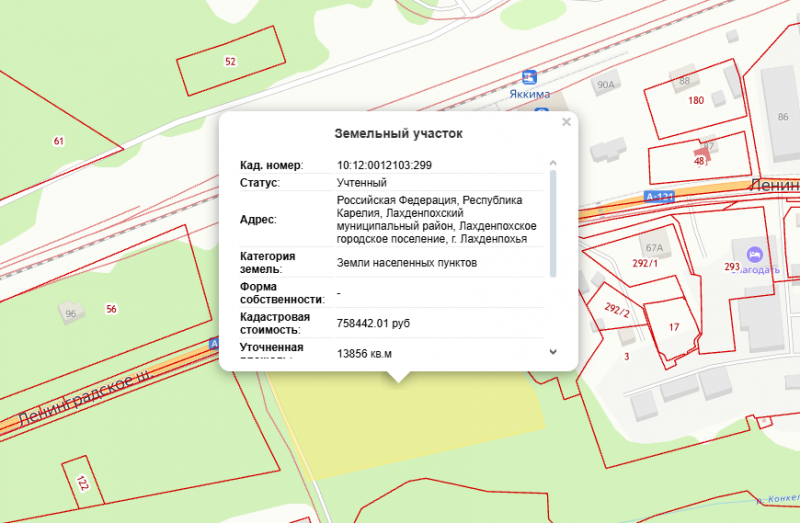Viewport: 800px width, 523px height.
Task: Click the highlighted yellow land parcel
Action: pyautogui.click(x=408, y=426)
